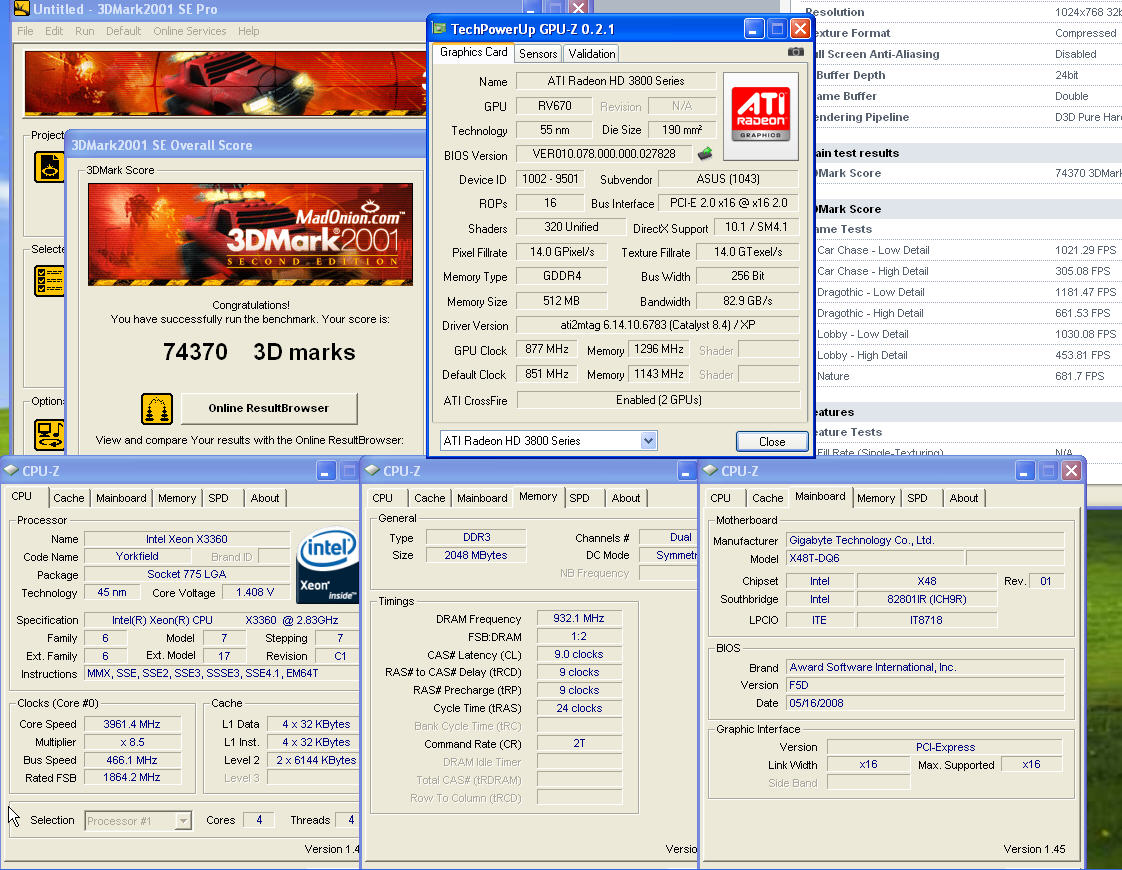
Task: Click the BIOS Date 05/16/2008 value
Action: [925, 703]
